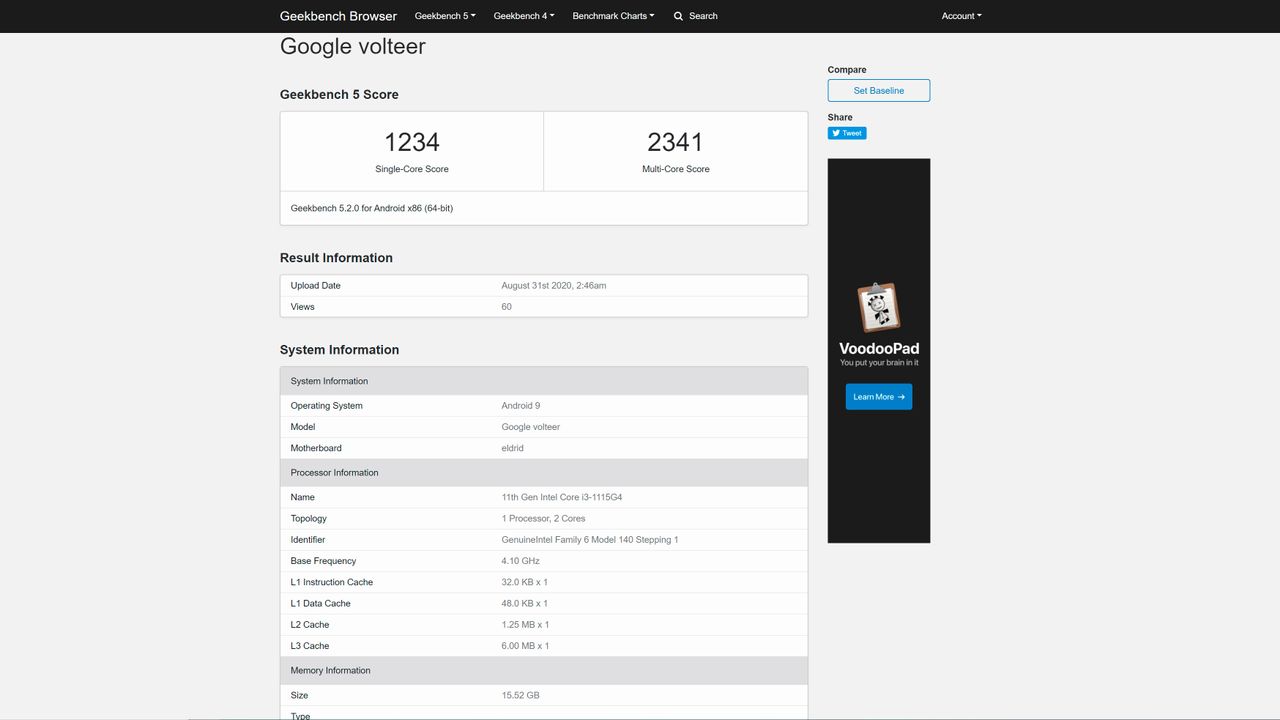
Task: Click memory size value 15.52 GB
Action: [x=521, y=695]
